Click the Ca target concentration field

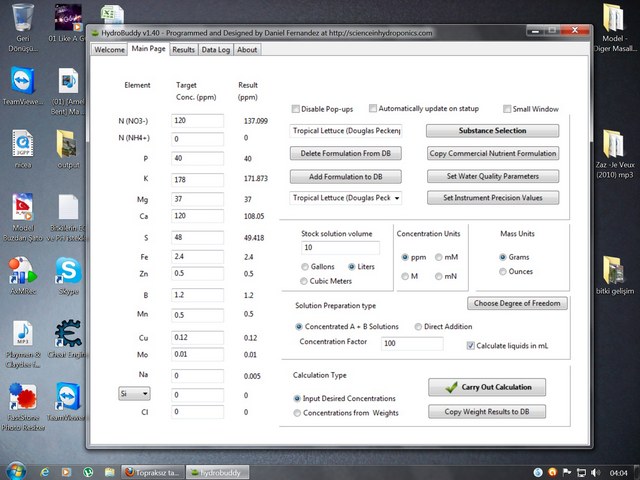(x=198, y=216)
